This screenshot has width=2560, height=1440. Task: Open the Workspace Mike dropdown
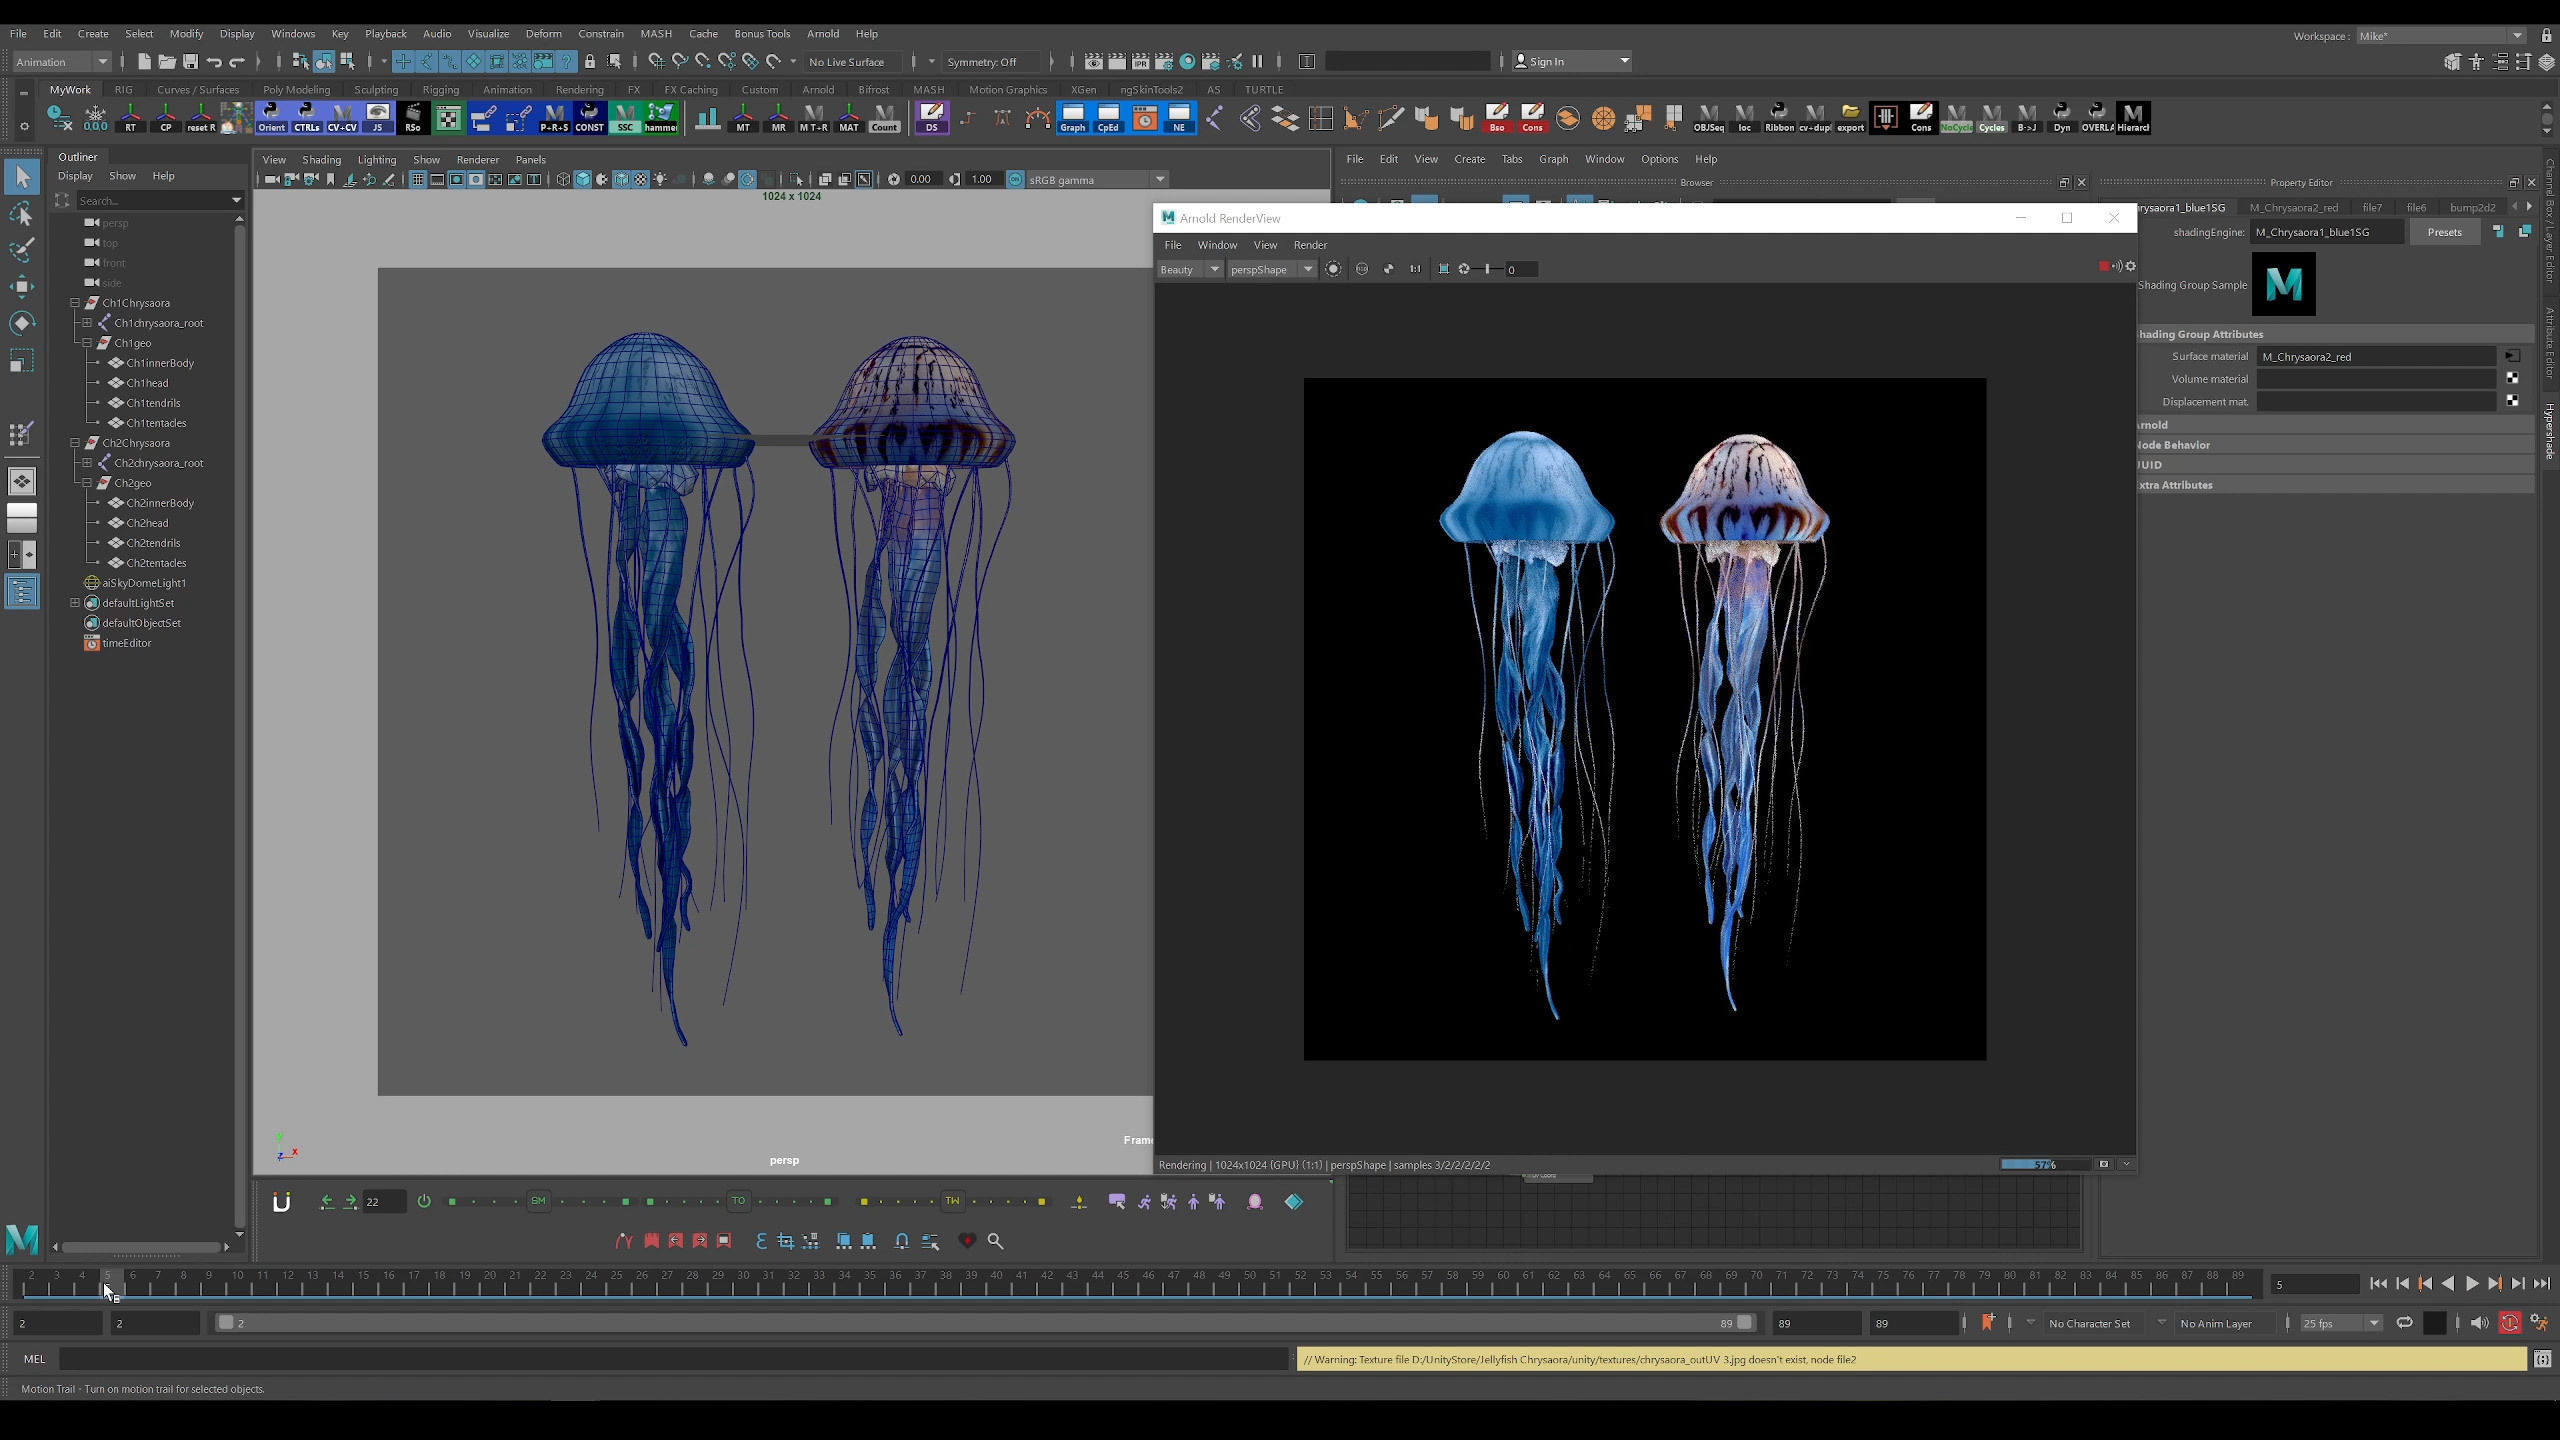(2440, 36)
